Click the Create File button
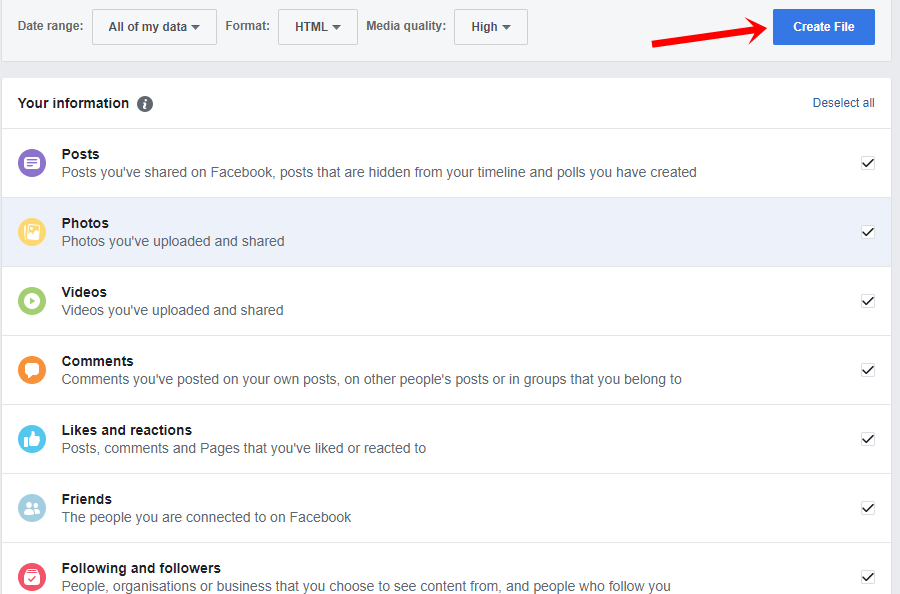 coord(824,27)
